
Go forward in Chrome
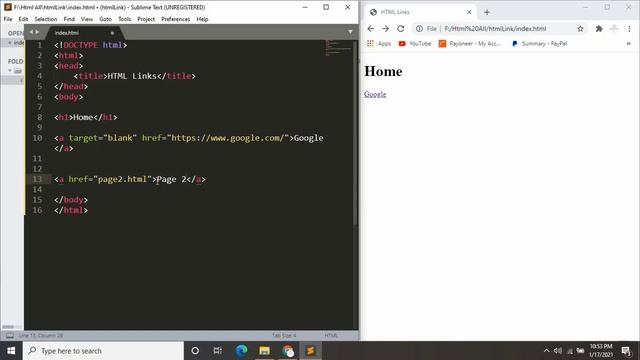[x=385, y=29]
